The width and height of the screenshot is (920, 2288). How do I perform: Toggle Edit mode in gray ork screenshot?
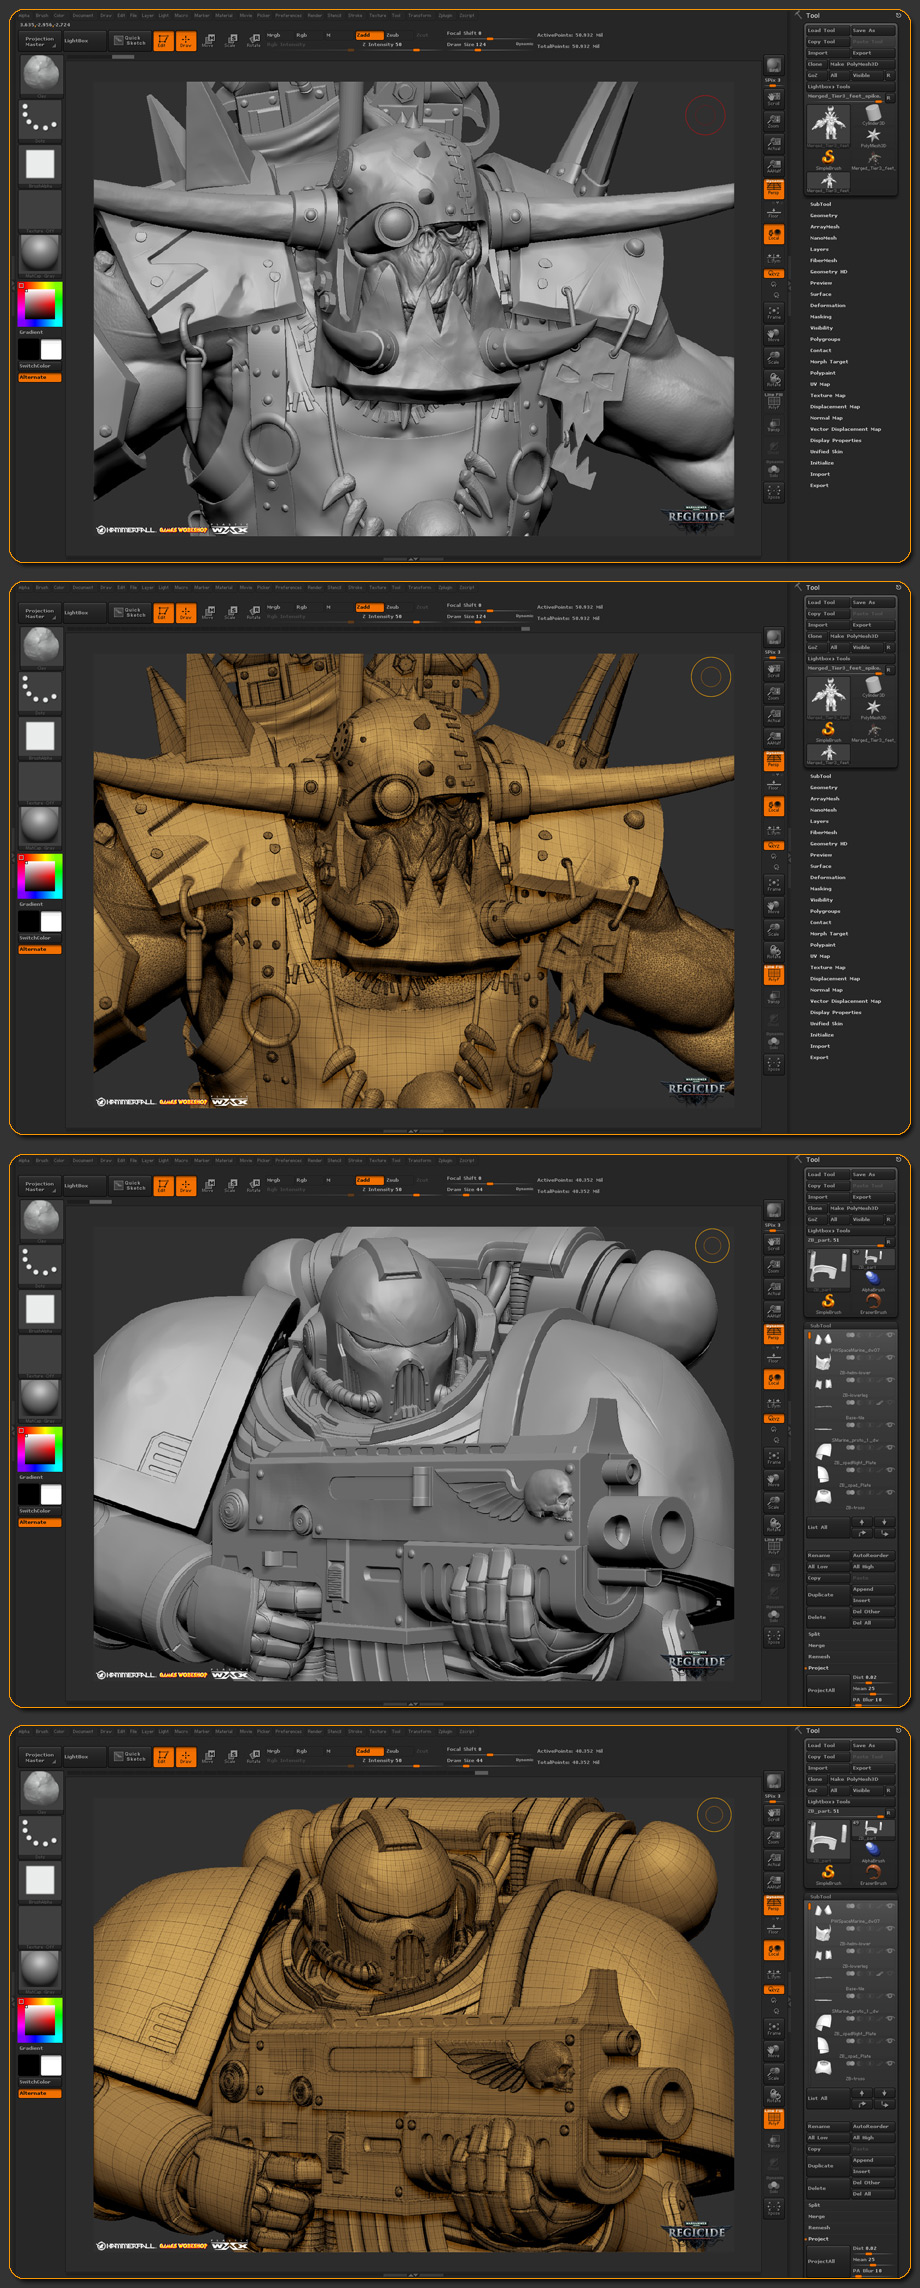[x=162, y=41]
